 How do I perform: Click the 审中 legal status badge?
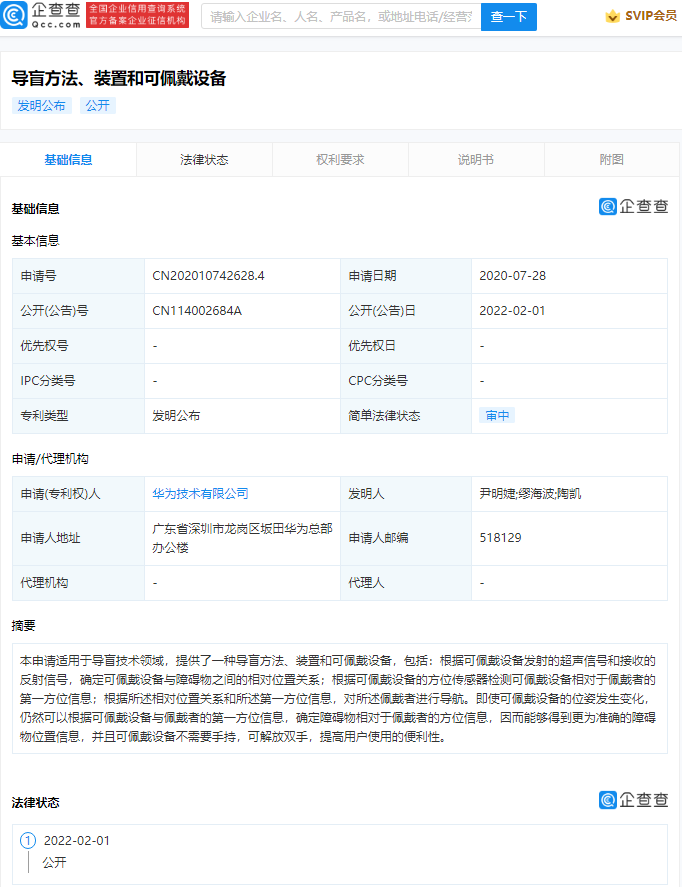[x=496, y=416]
